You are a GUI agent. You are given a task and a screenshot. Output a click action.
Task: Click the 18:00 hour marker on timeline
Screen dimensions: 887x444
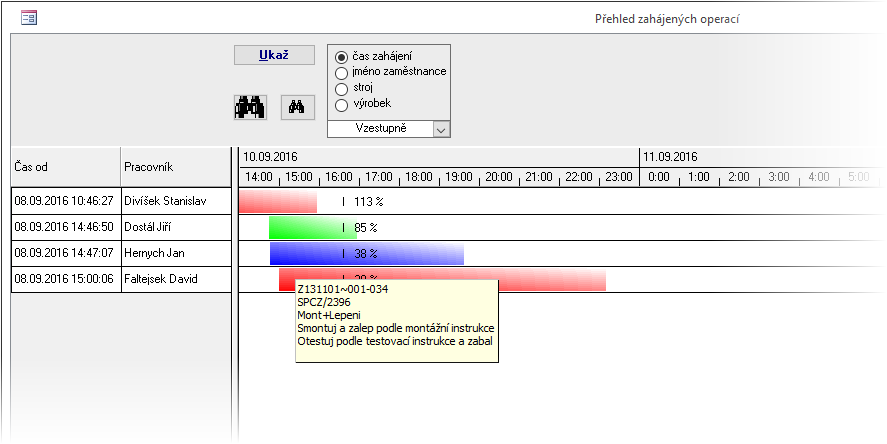418,177
